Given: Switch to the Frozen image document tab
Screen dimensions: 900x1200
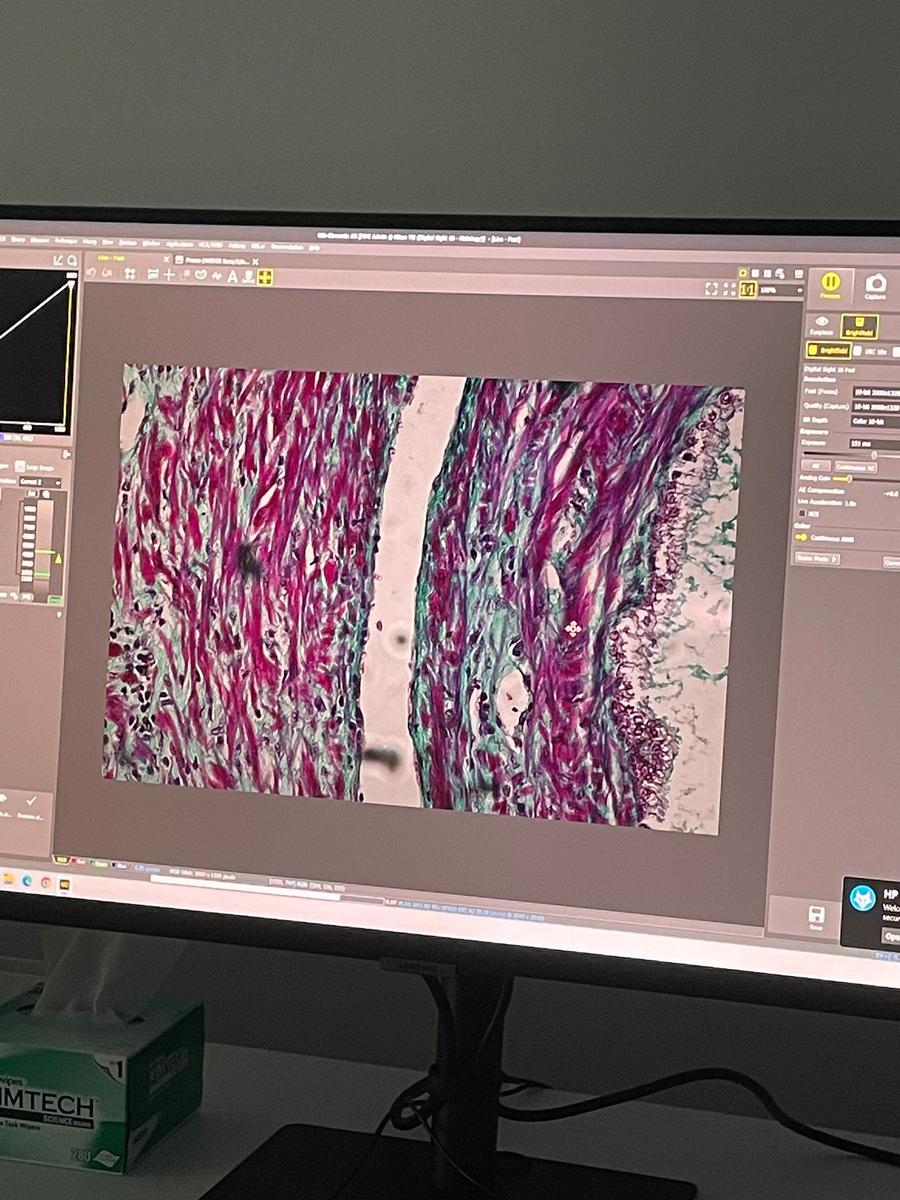Looking at the screenshot, I should (x=210, y=260).
